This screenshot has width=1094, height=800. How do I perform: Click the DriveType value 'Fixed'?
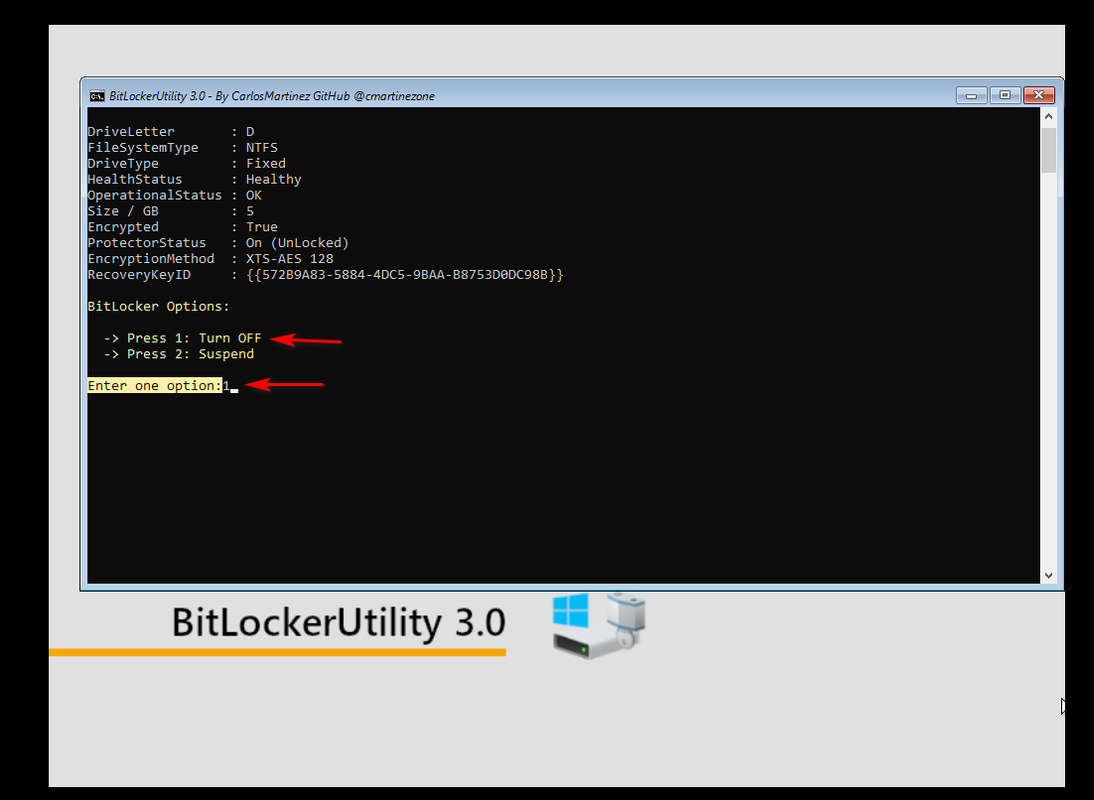(266, 163)
